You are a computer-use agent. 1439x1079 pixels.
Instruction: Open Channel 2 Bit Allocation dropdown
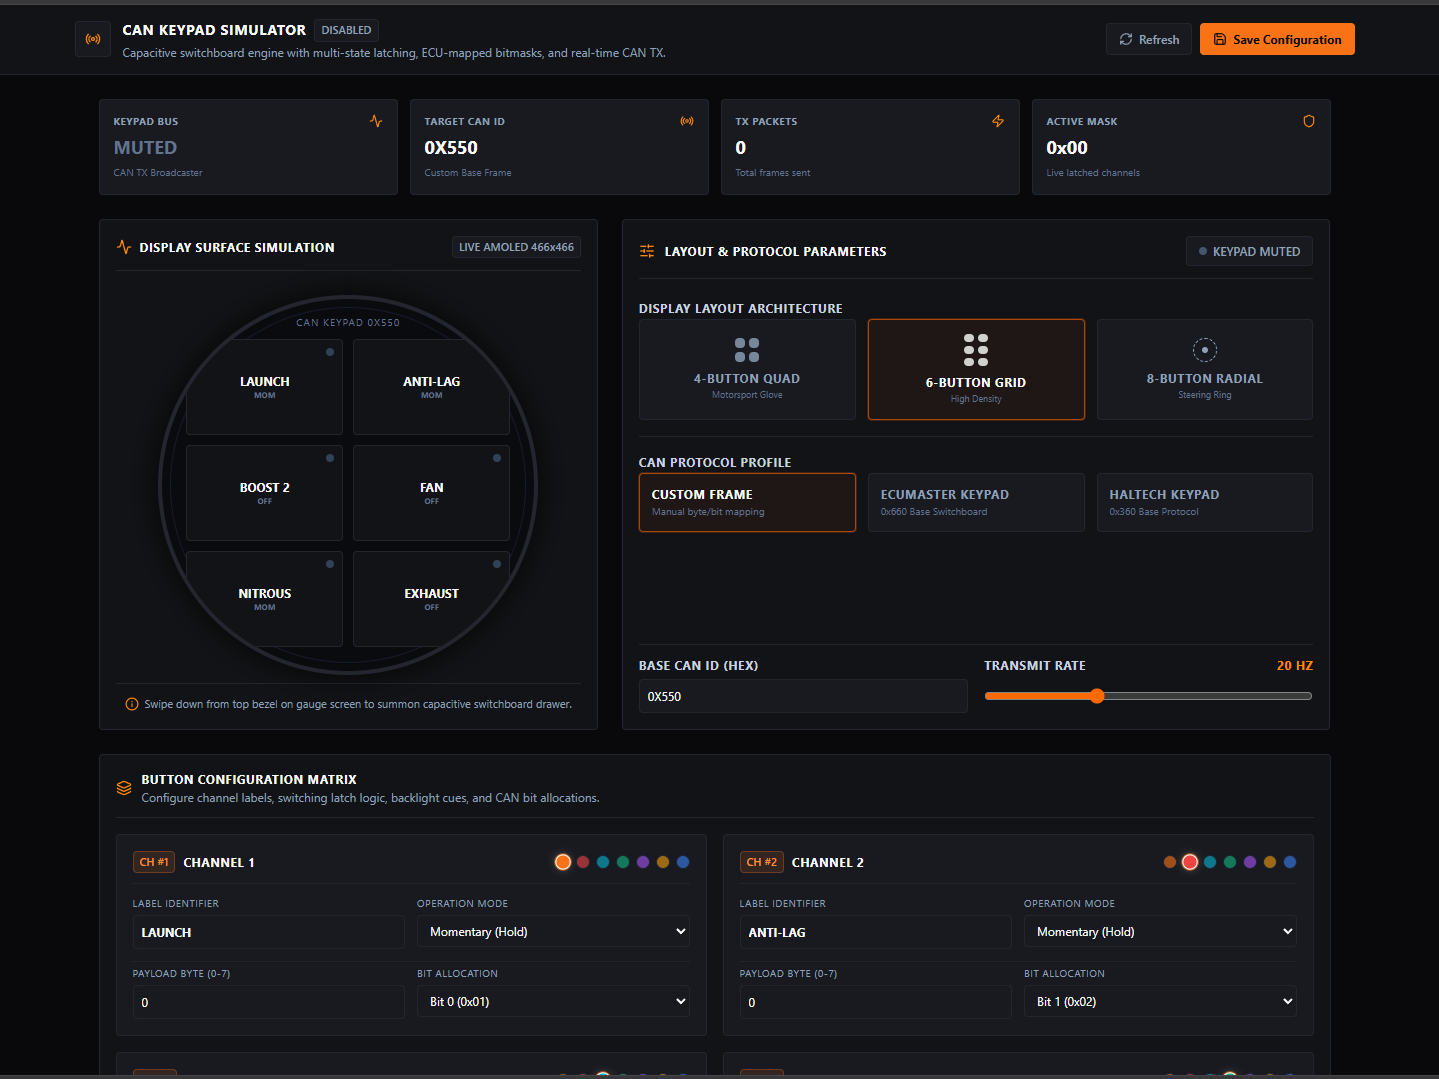click(x=1160, y=1002)
